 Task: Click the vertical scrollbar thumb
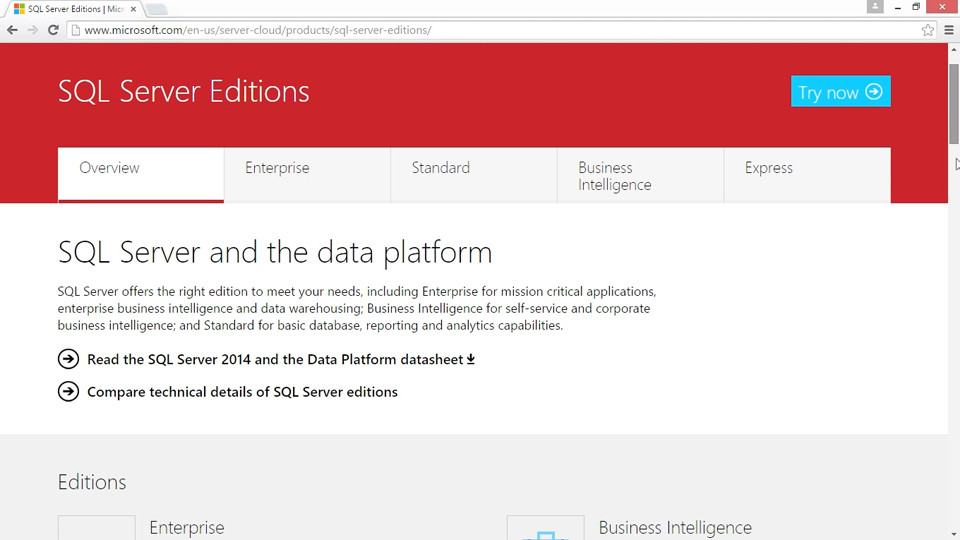[954, 103]
